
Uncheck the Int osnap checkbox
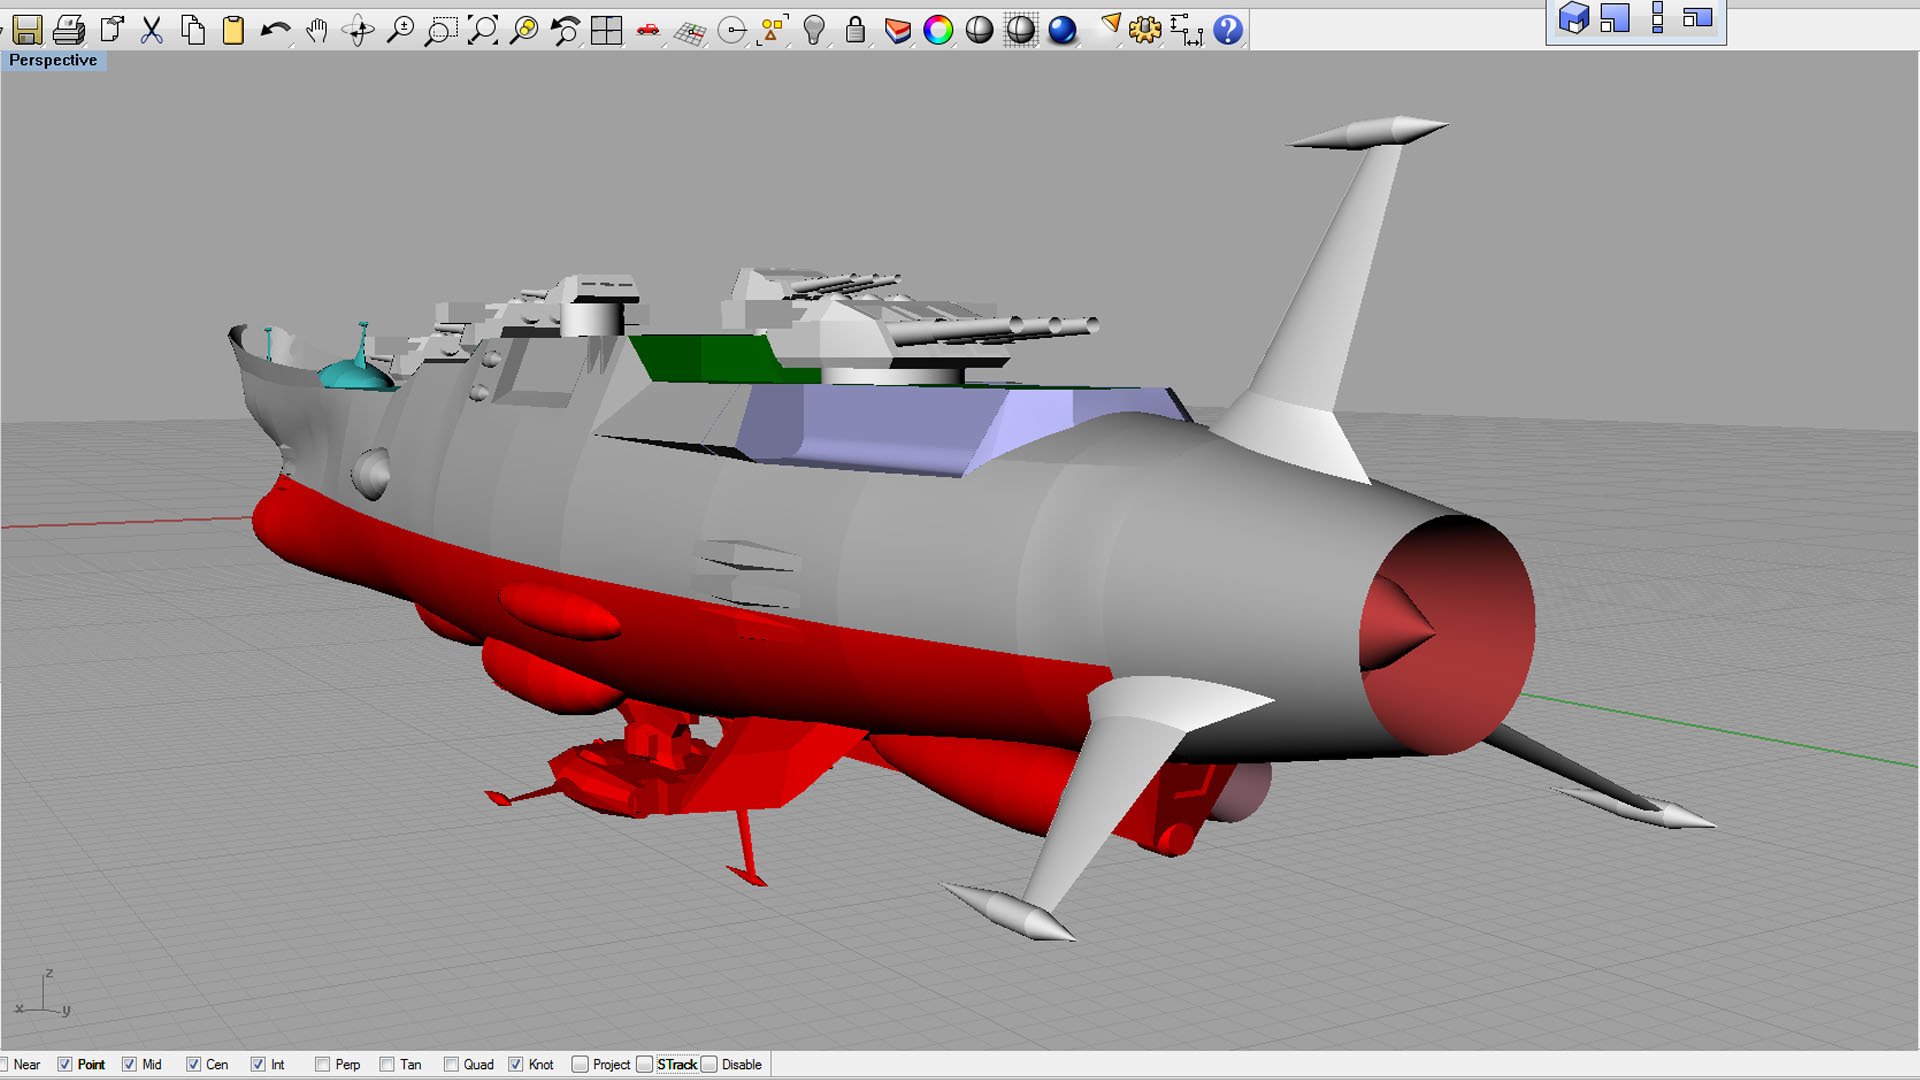[x=258, y=1064]
